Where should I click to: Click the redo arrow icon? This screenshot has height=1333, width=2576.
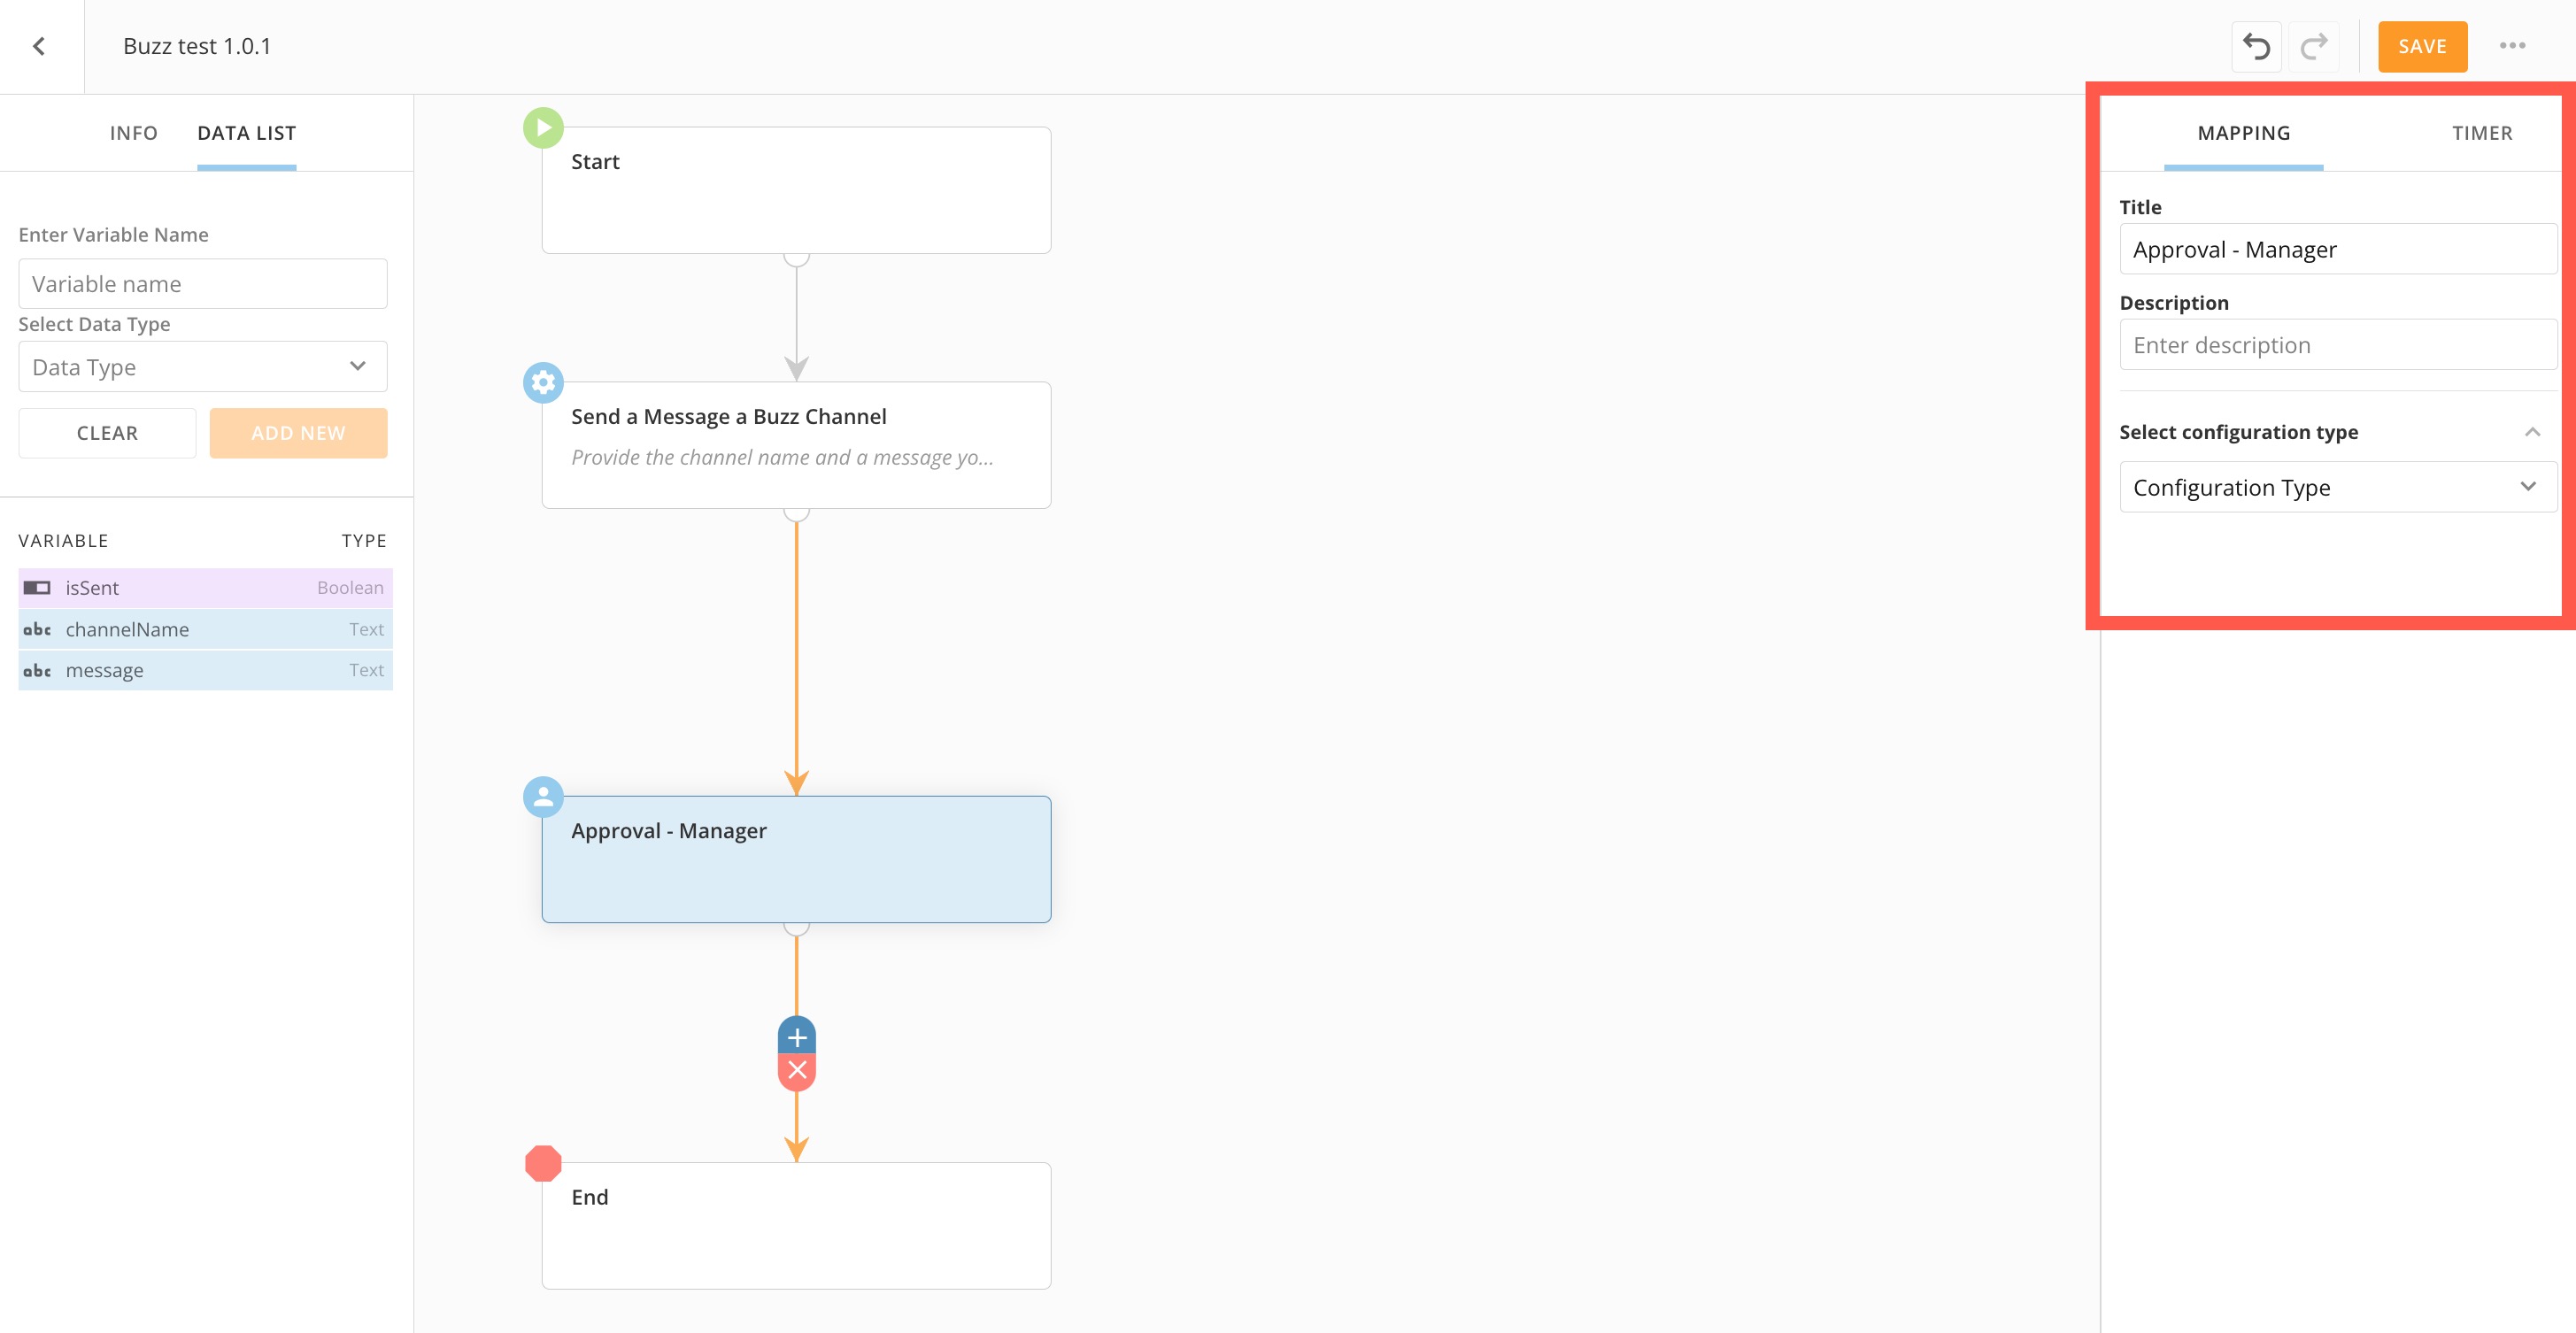tap(2314, 46)
